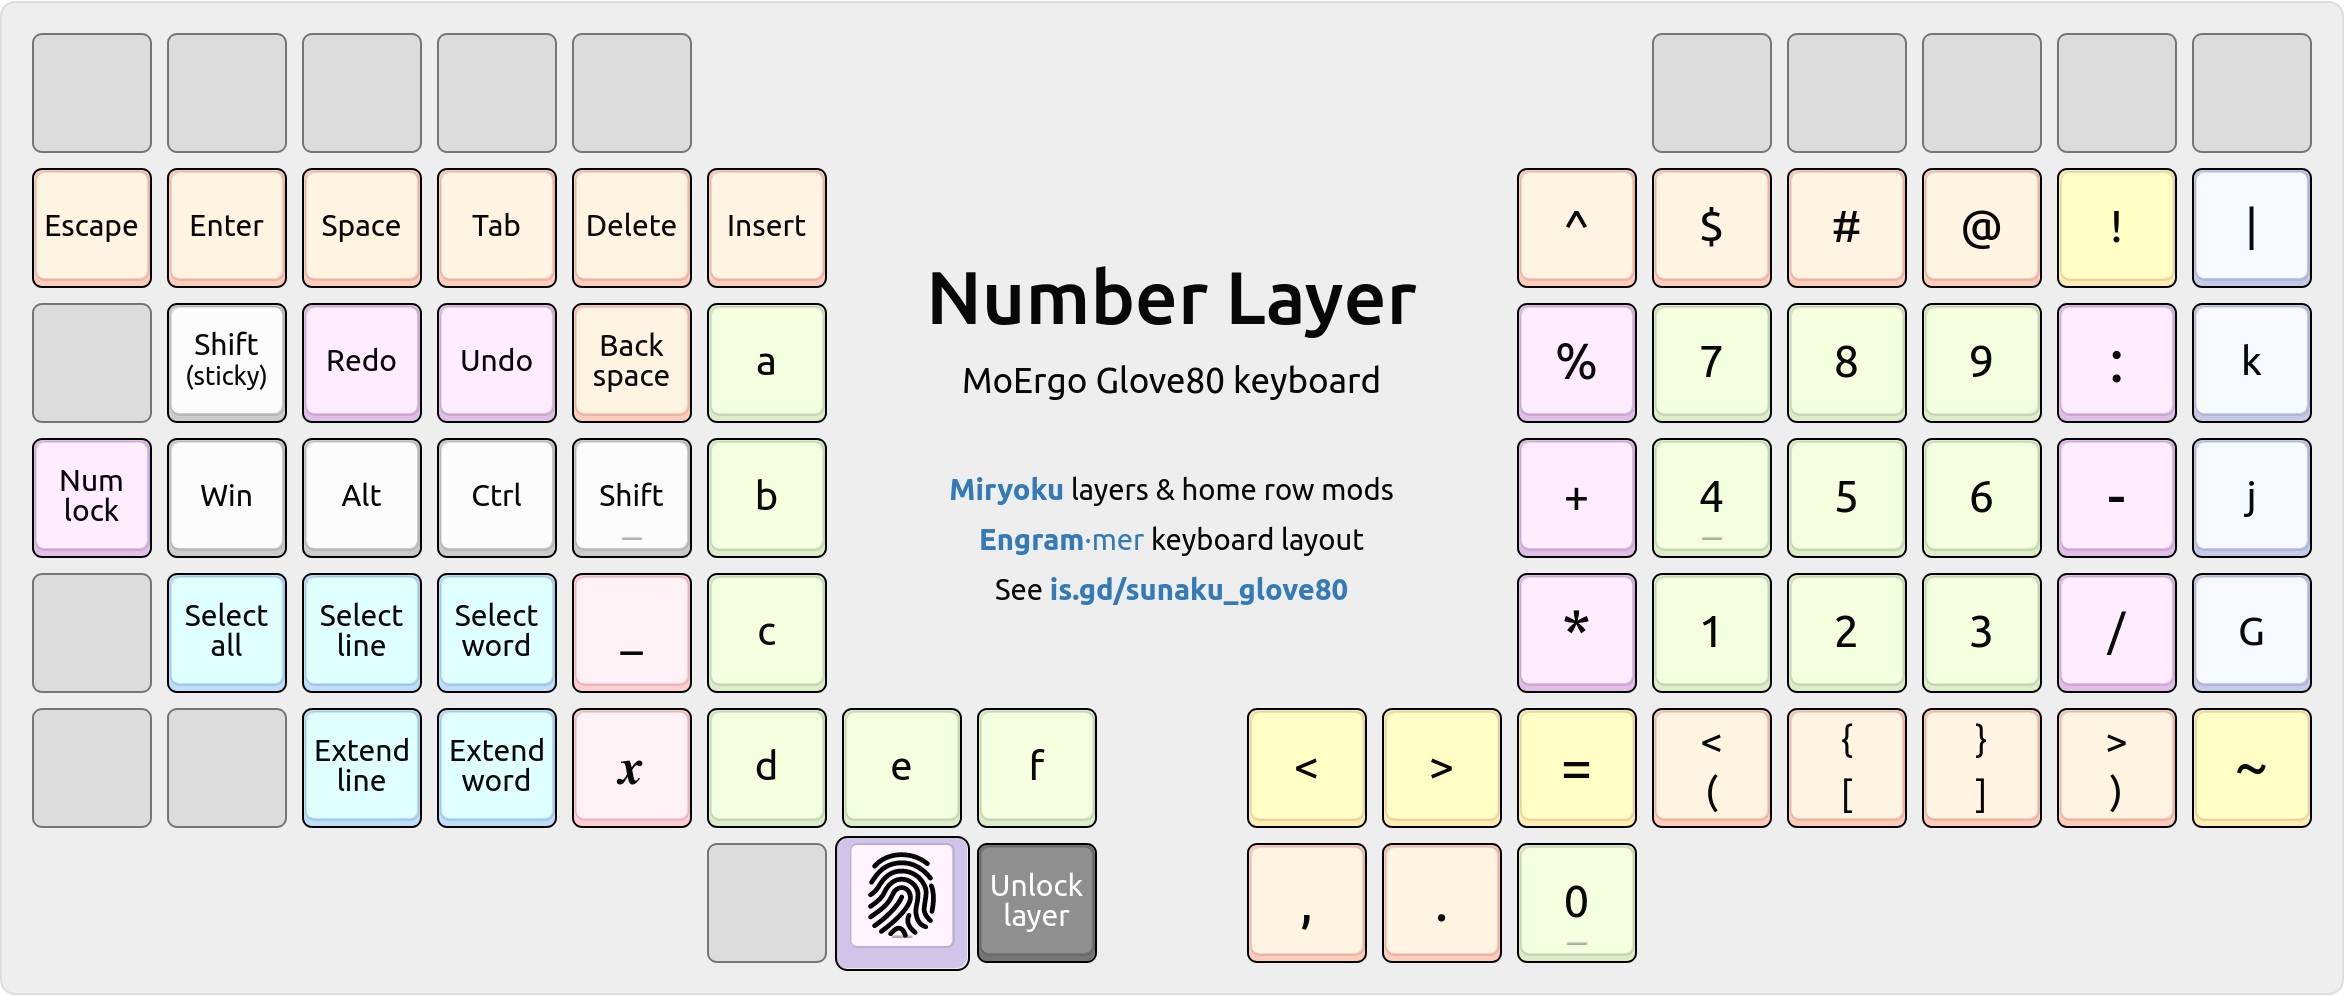Click the yellow less-than < key
The height and width of the screenshot is (995, 2345).
coord(1307,768)
